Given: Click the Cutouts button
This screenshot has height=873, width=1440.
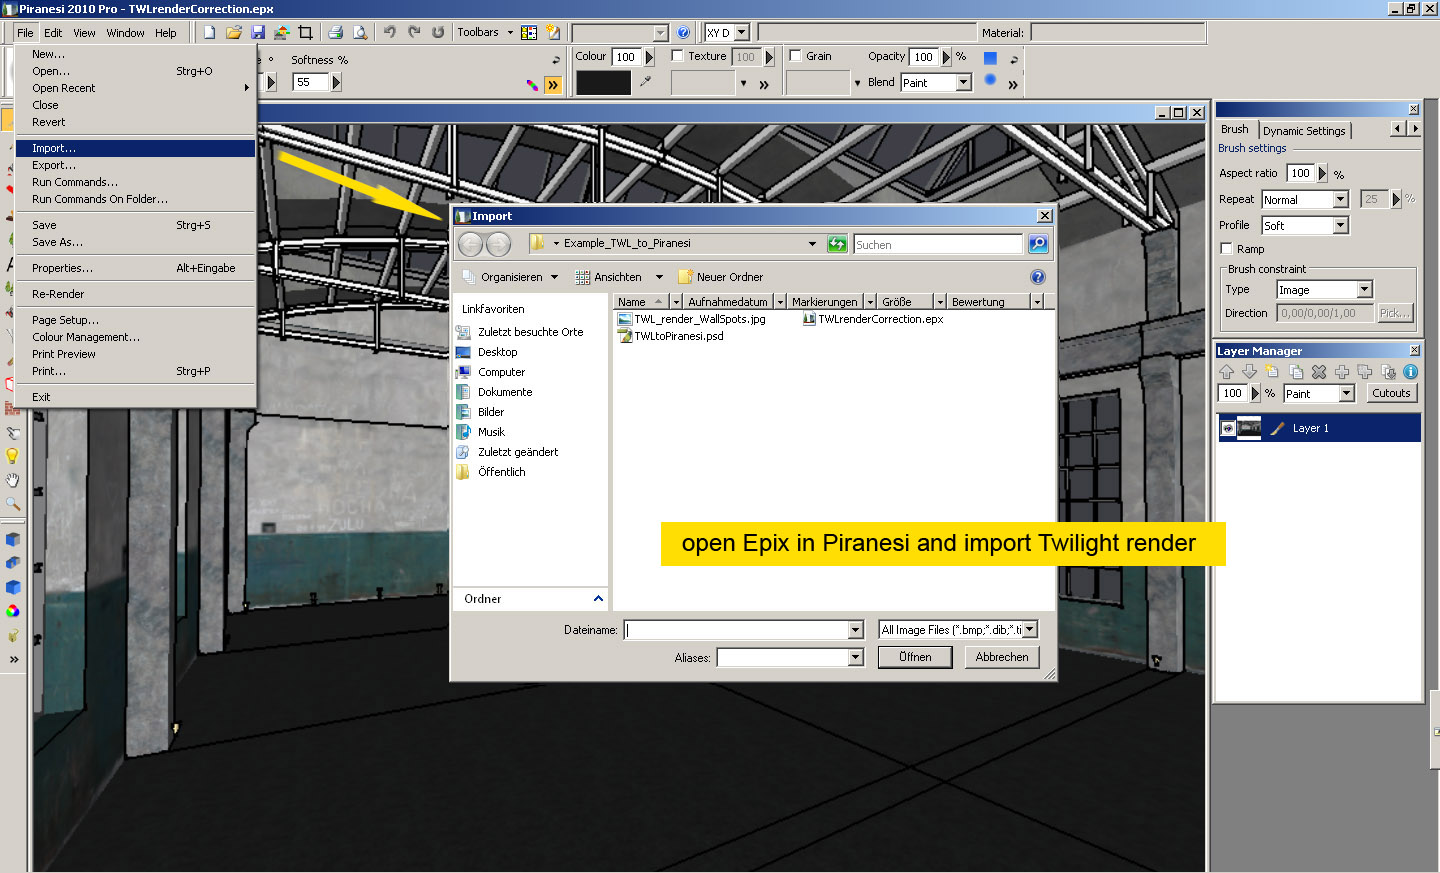Looking at the screenshot, I should [1391, 393].
